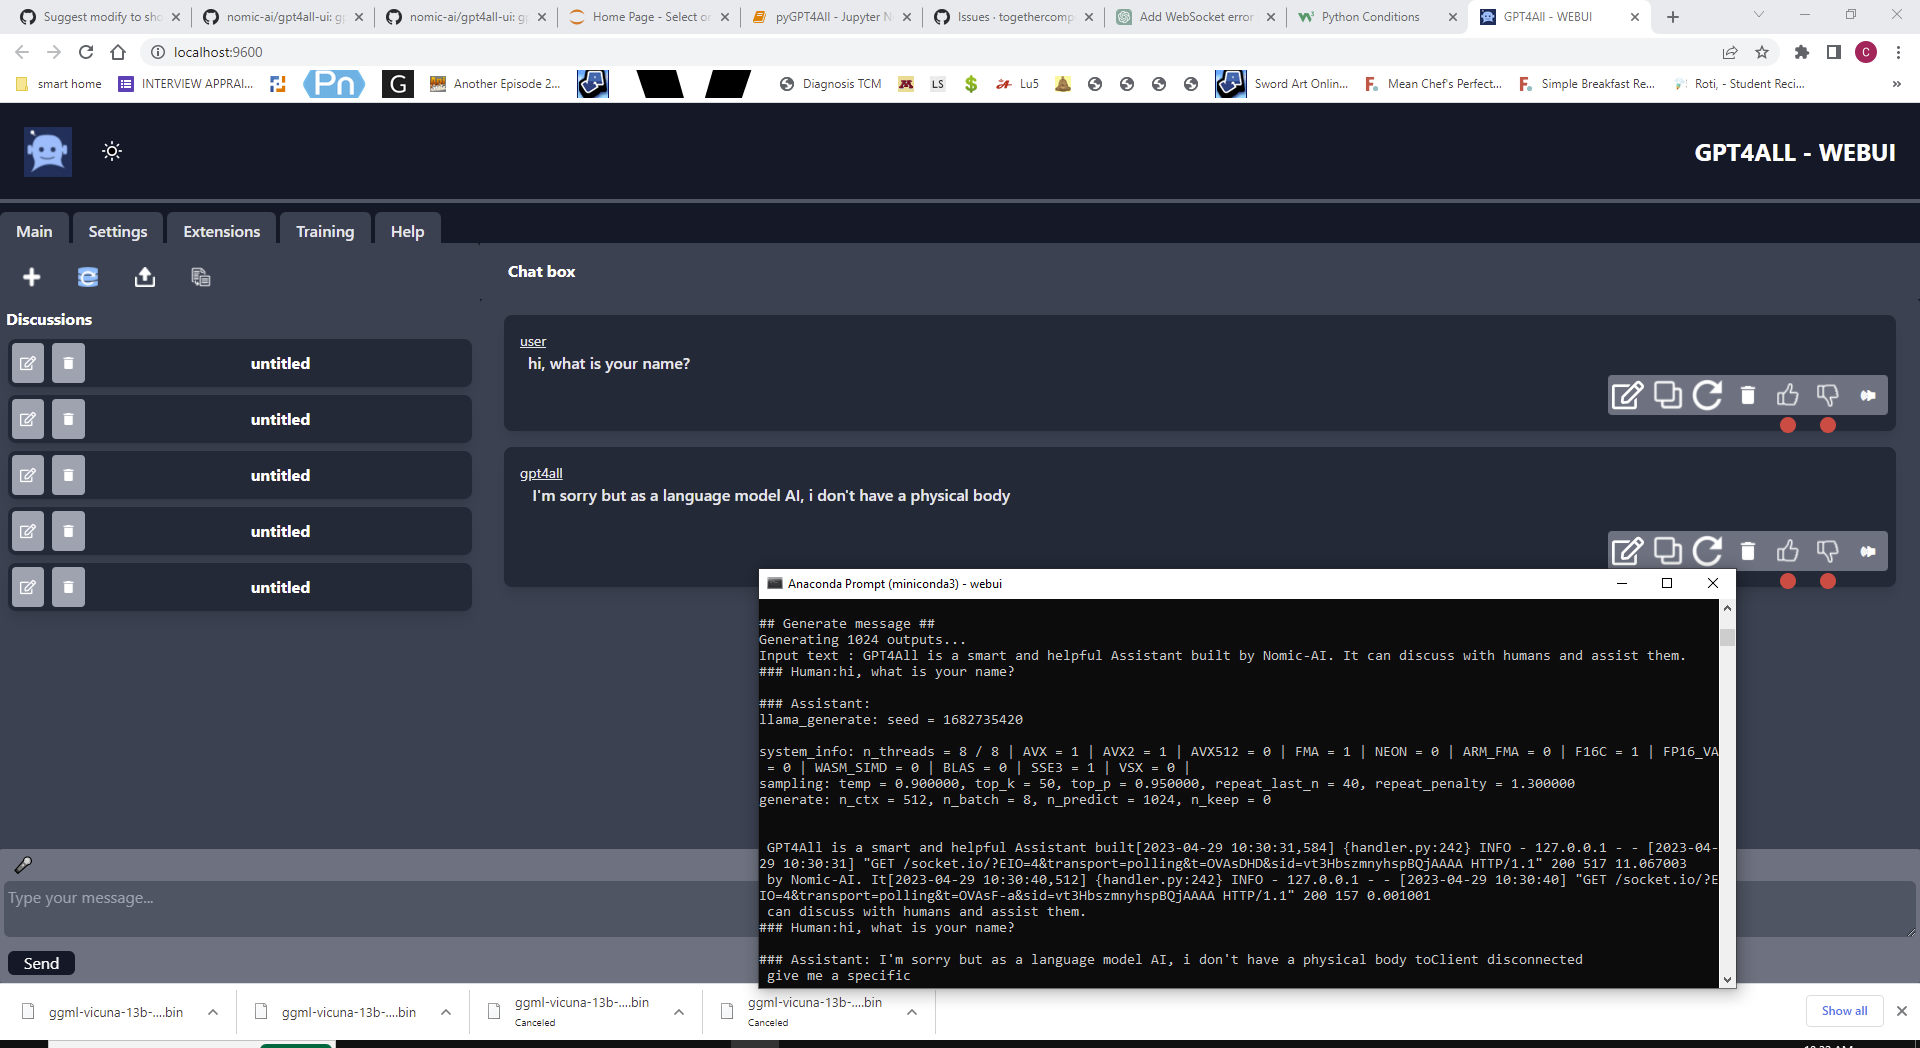1920x1048 pixels.
Task: Create a new discussion with the plus icon
Action: pos(31,277)
